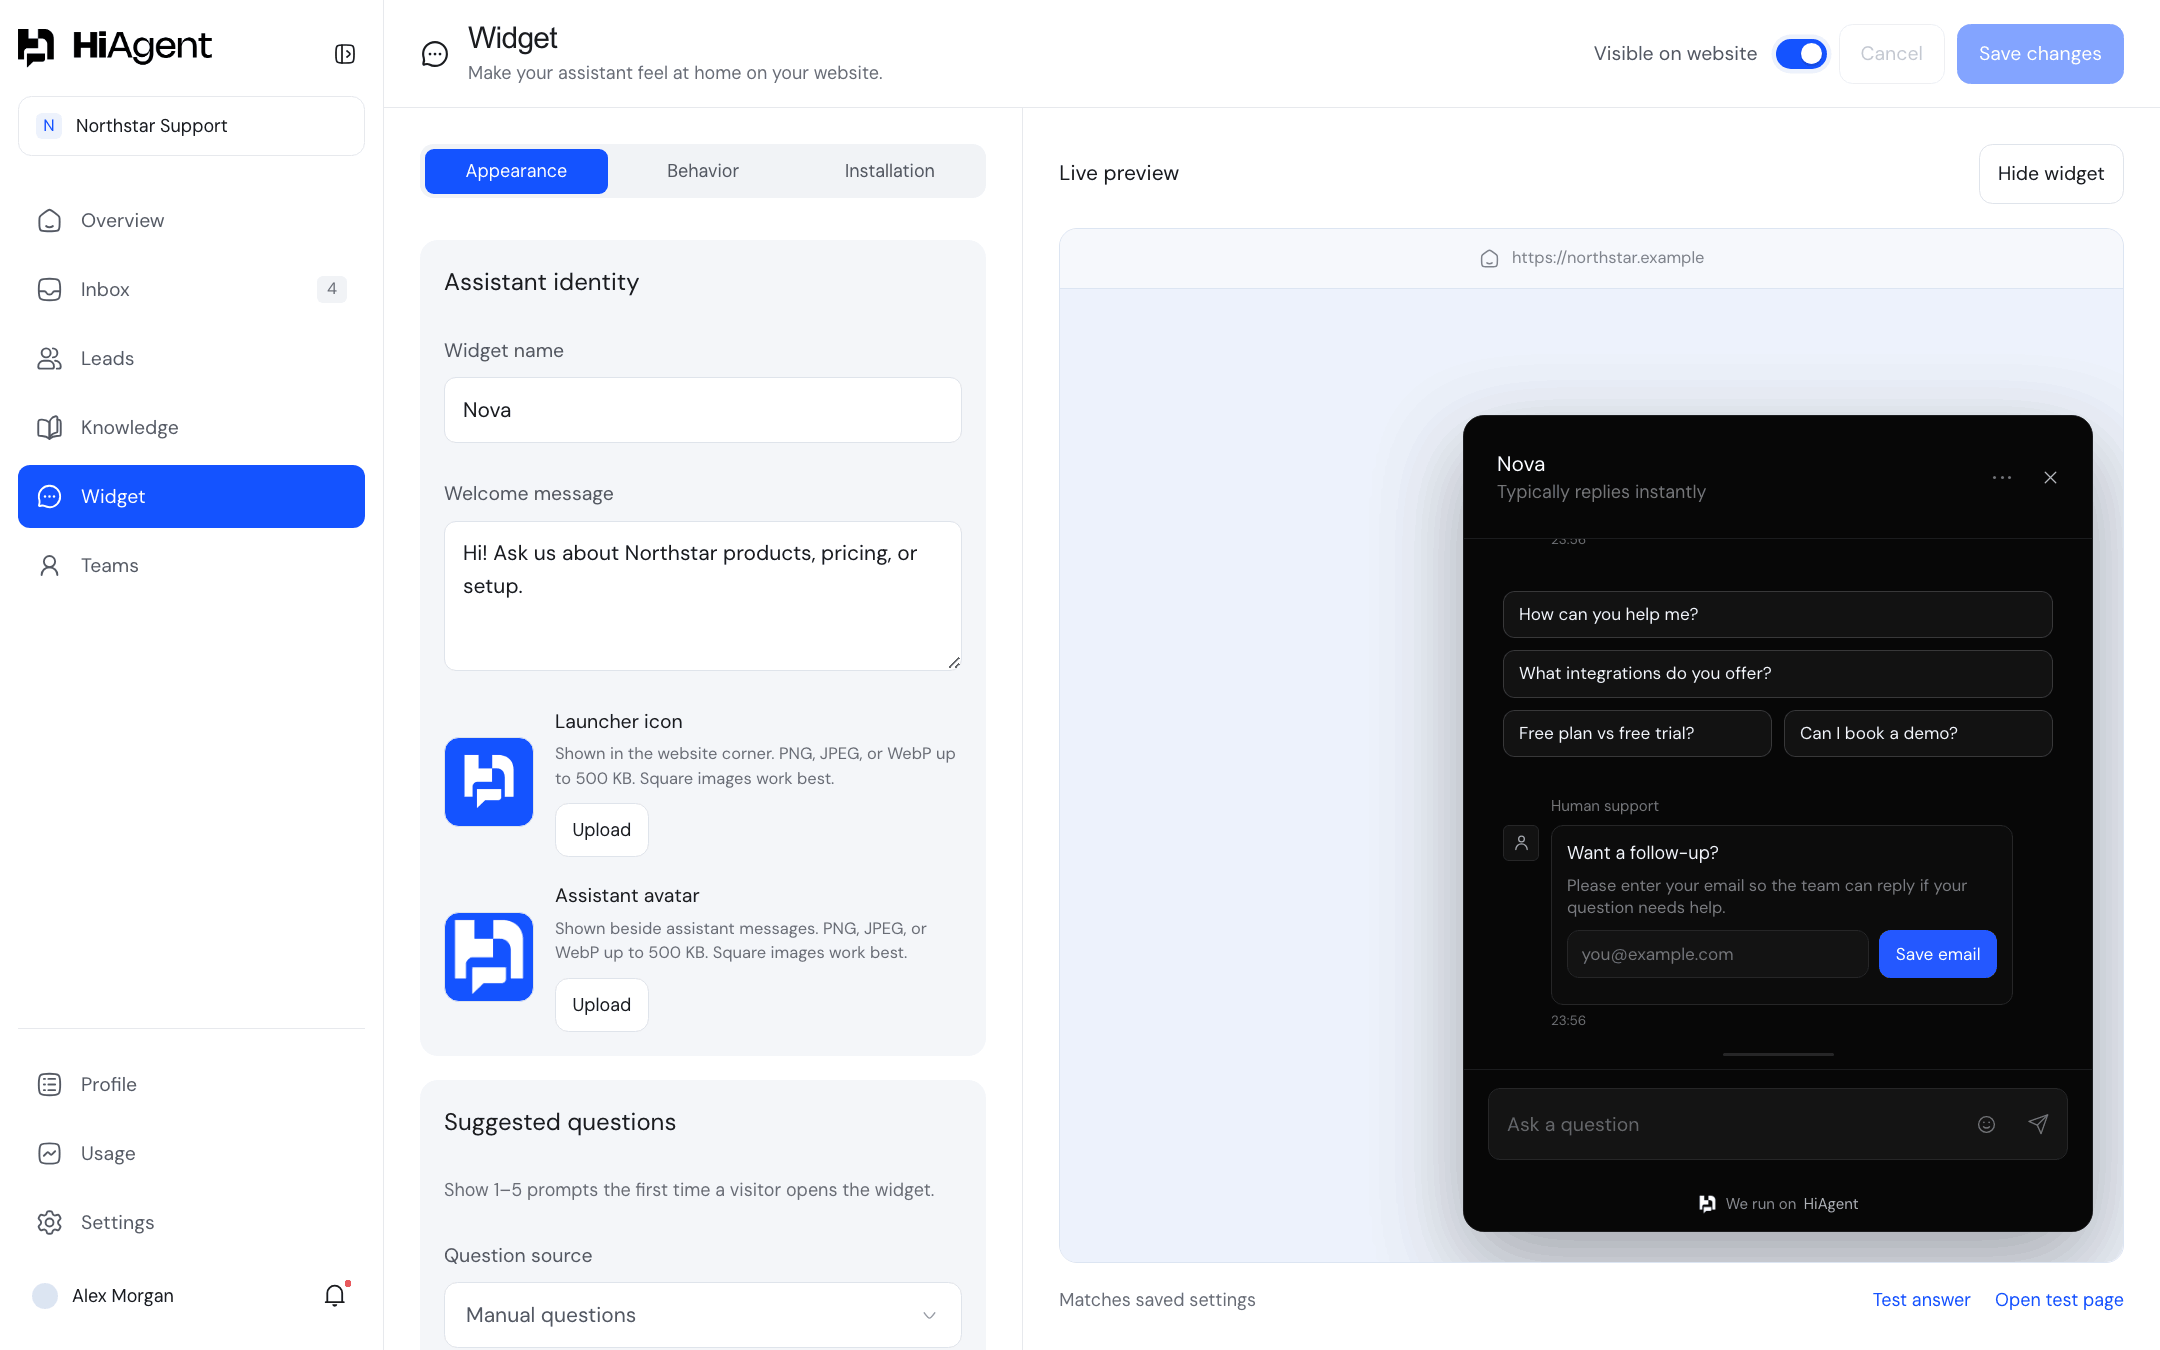Select Widget in sidebar

pos(191,496)
